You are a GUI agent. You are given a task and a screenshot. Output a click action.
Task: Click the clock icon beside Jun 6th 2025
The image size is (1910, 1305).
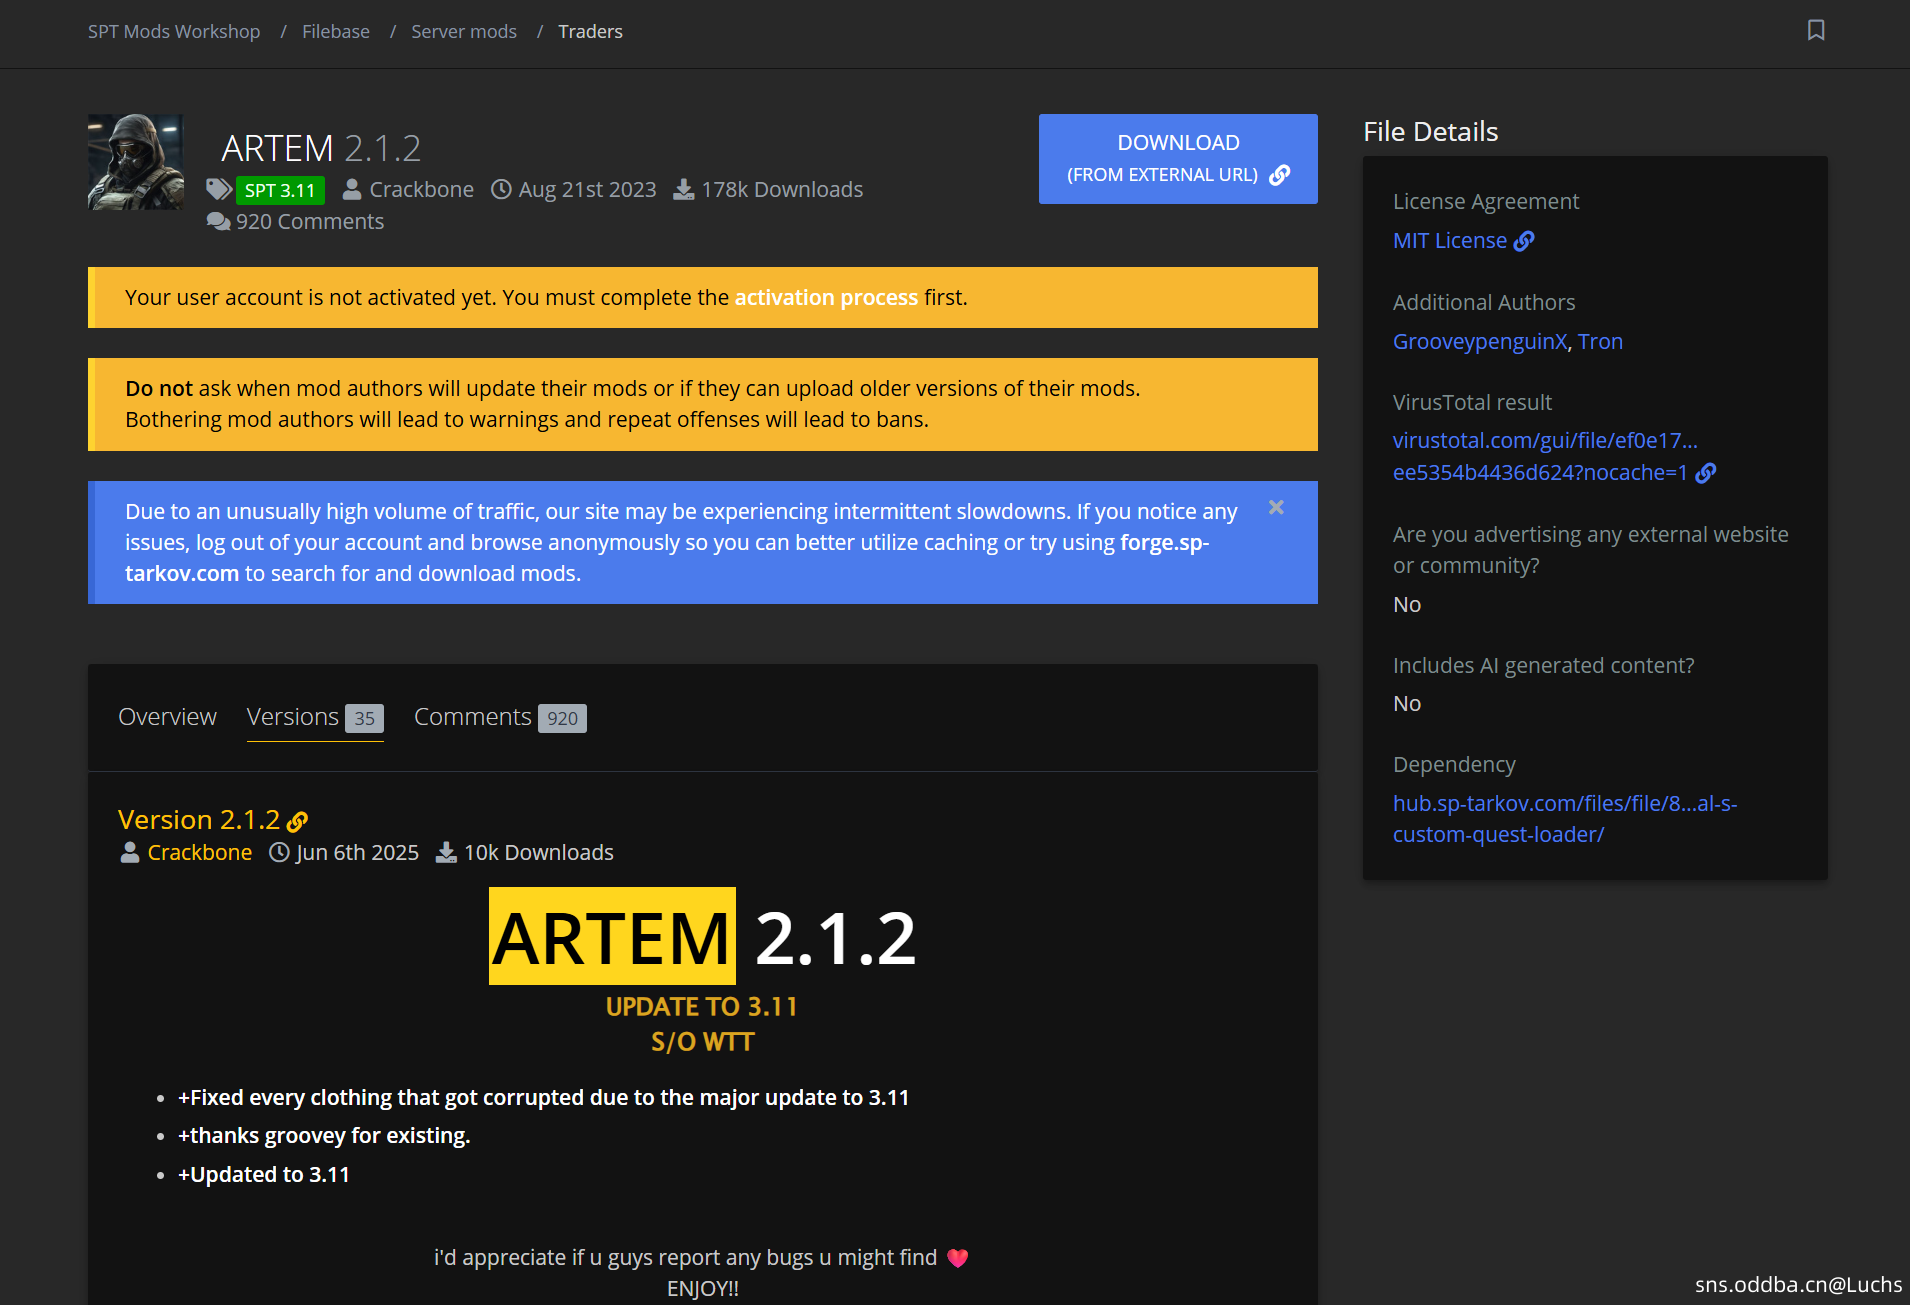click(x=280, y=852)
